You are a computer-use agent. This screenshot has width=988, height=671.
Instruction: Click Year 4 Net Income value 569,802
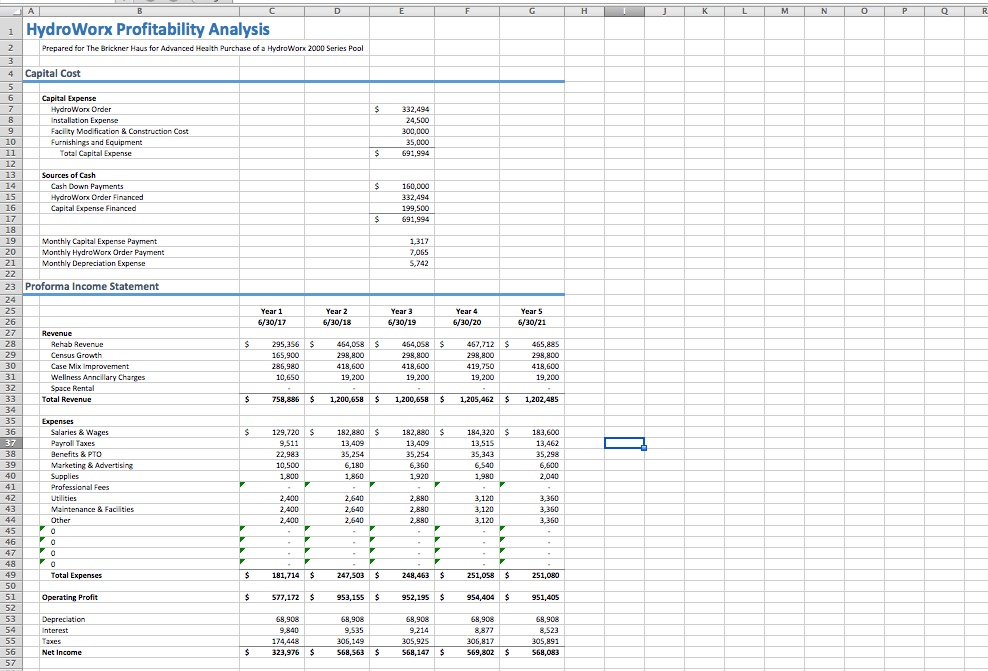(480, 653)
